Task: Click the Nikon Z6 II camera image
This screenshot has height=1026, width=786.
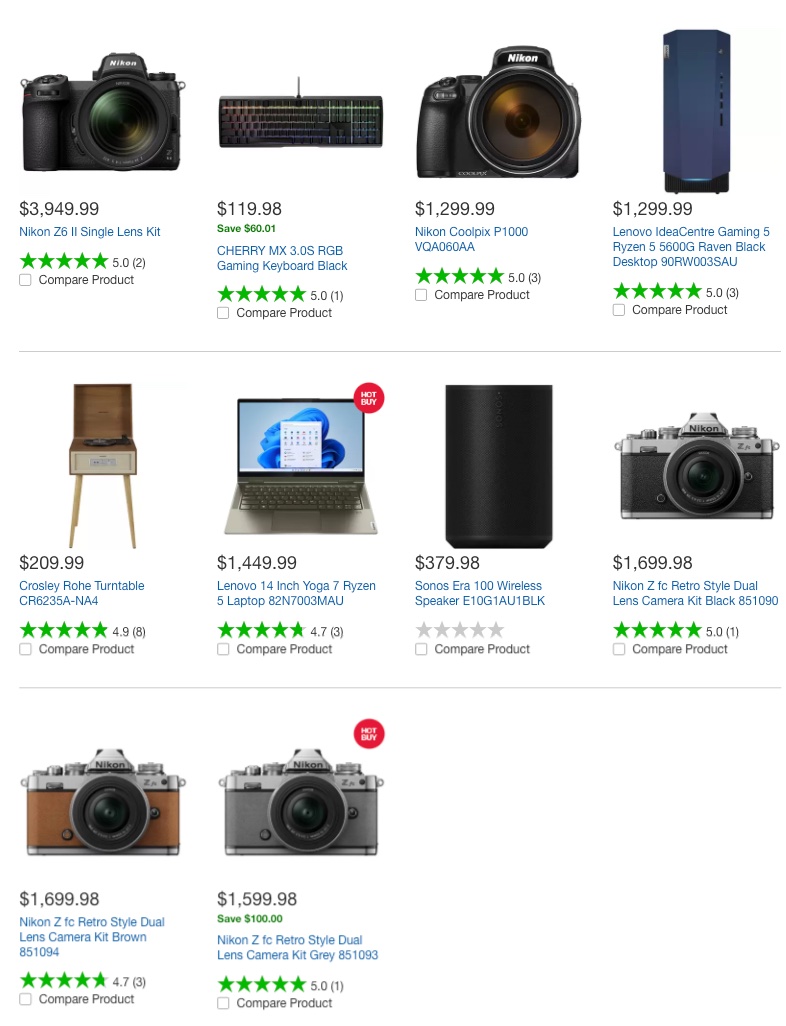Action: [x=102, y=111]
